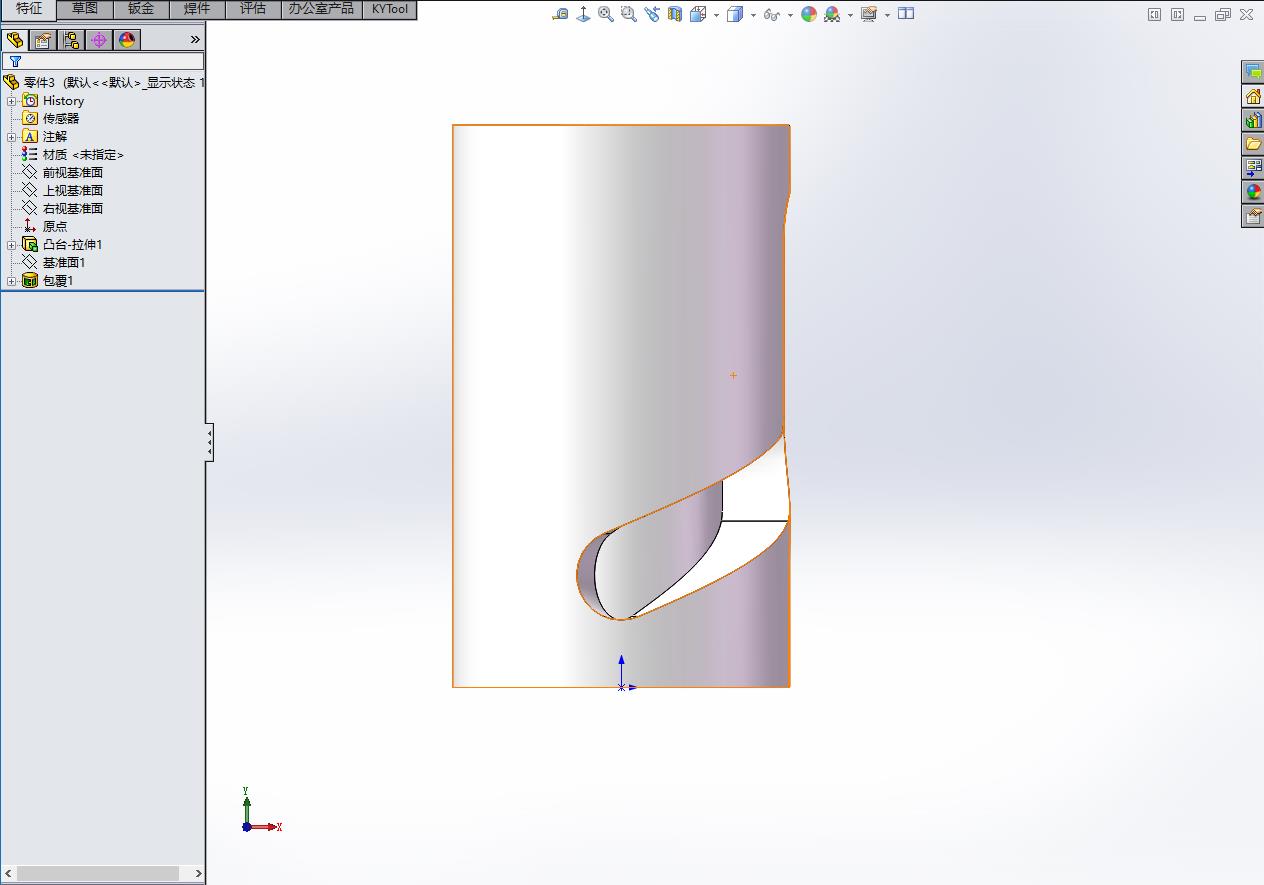1264x885 pixels.
Task: Click the Edit Appearance color ball icon
Action: point(809,14)
